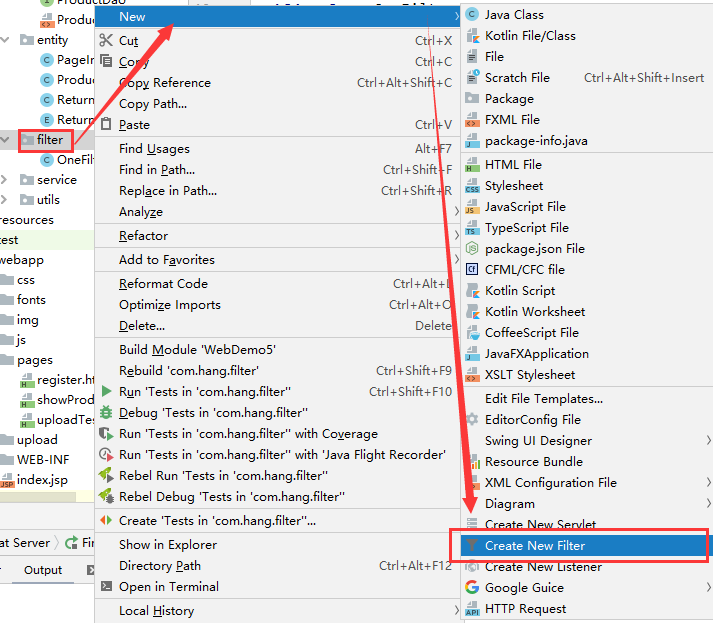Select Directory Path entry
This screenshot has width=713, height=623.
(278, 566)
